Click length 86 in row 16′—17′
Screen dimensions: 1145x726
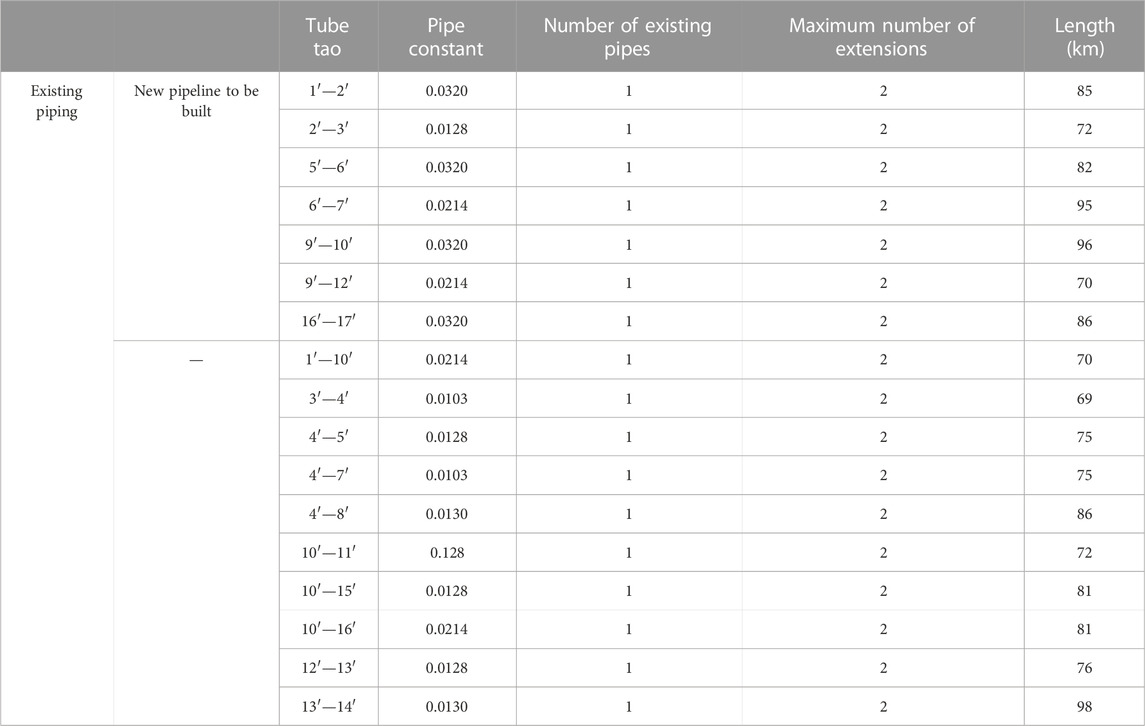[1084, 321]
